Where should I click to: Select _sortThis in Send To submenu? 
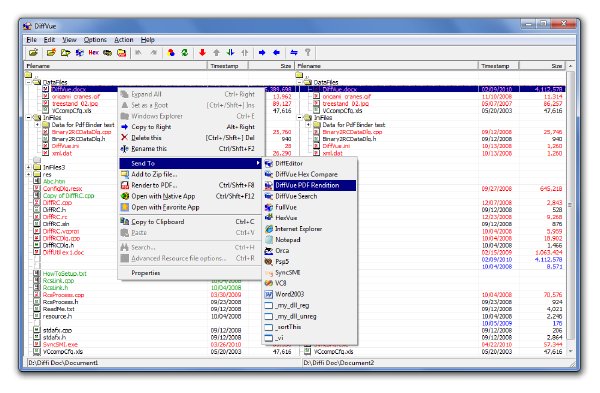coord(310,327)
